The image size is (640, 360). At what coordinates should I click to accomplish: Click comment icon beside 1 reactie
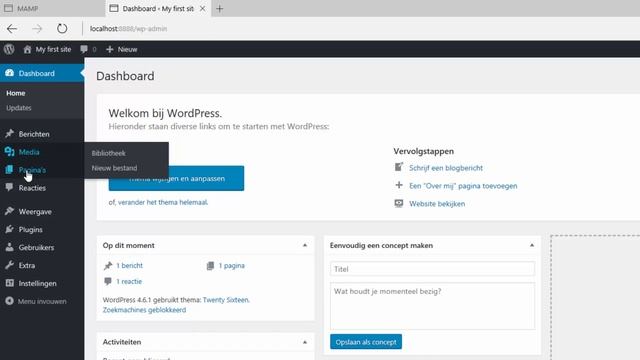tap(108, 281)
